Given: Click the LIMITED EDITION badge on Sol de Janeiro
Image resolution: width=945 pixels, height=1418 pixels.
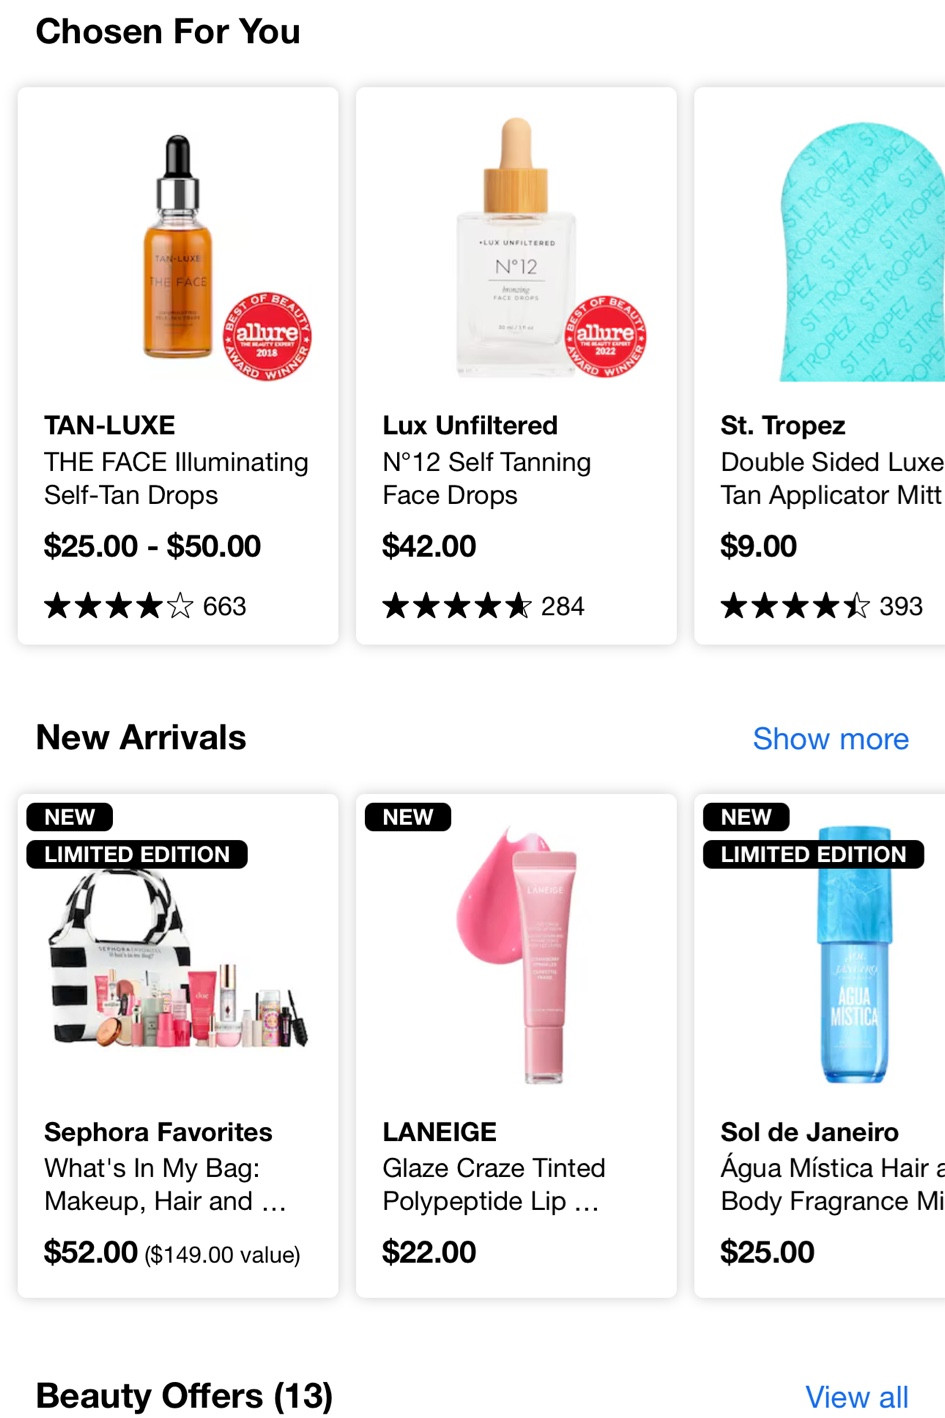Looking at the screenshot, I should click(815, 853).
